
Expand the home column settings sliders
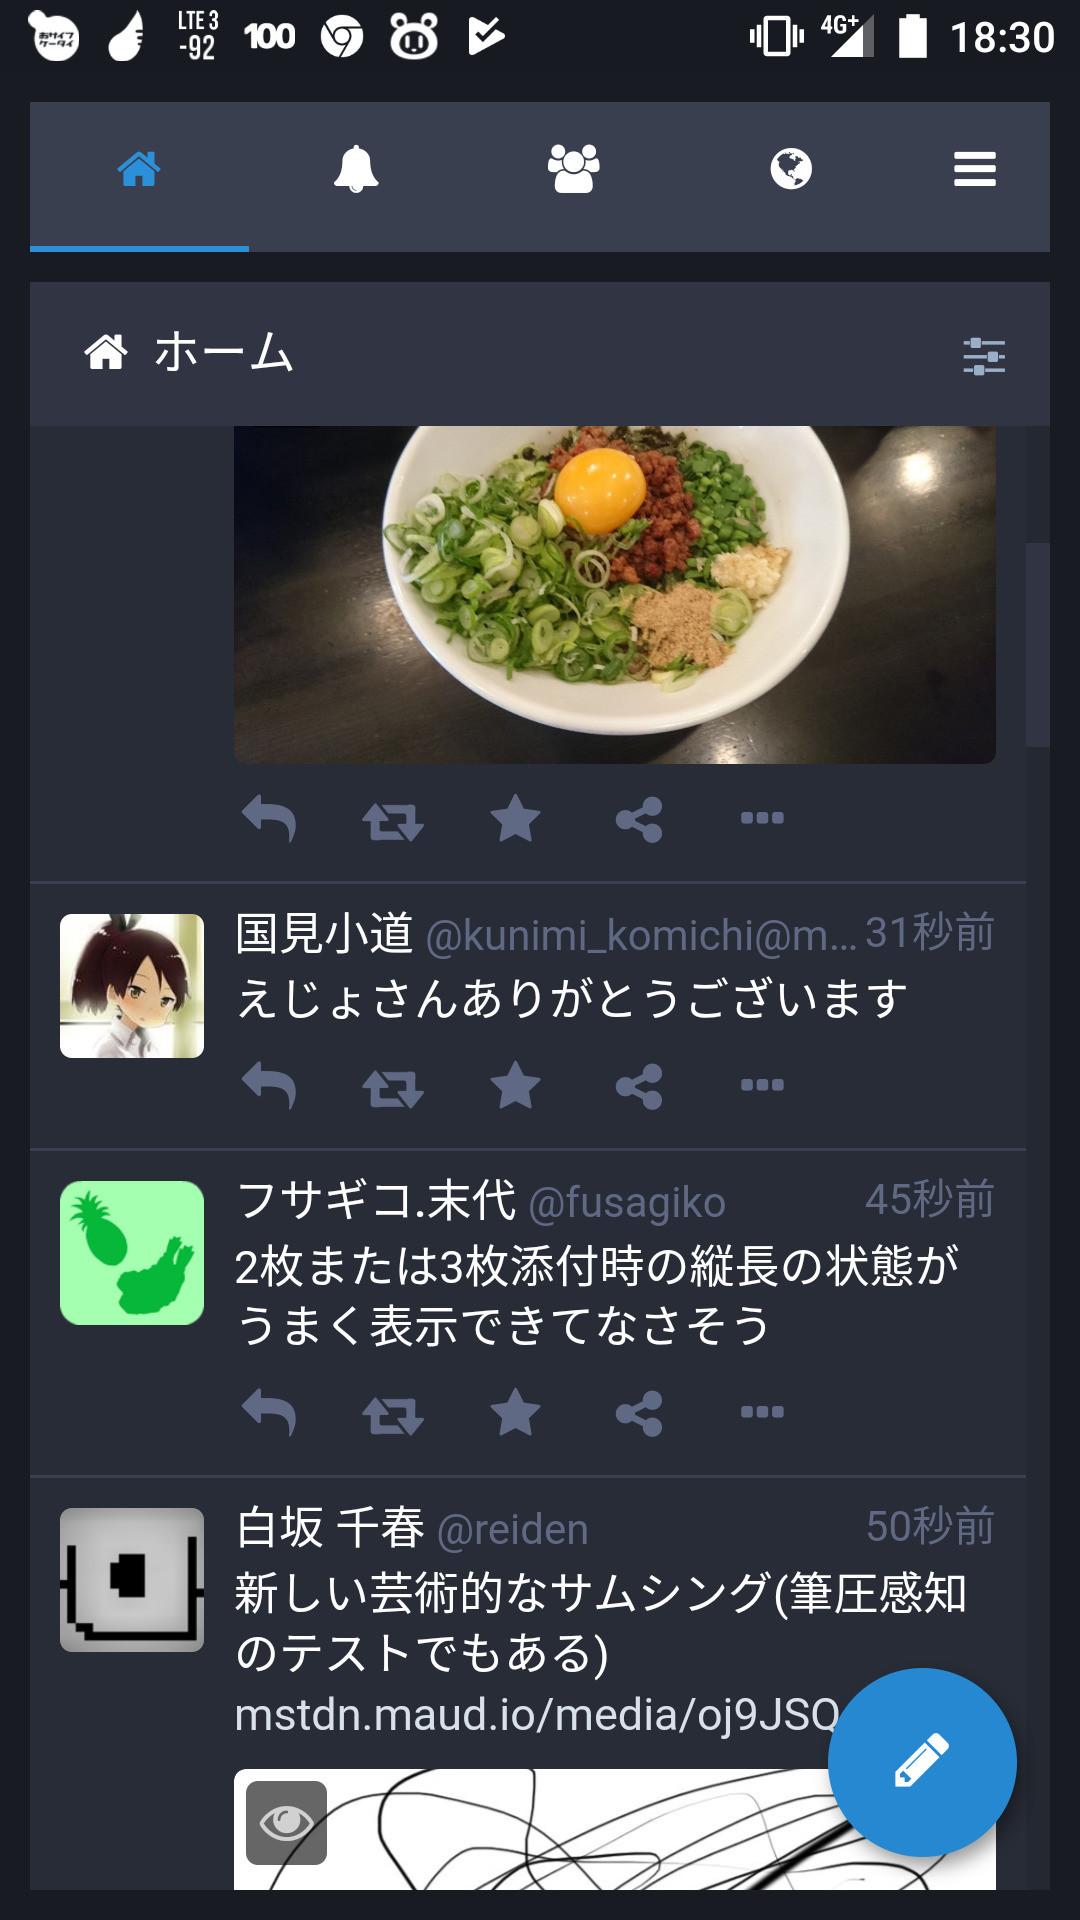pyautogui.click(x=984, y=356)
